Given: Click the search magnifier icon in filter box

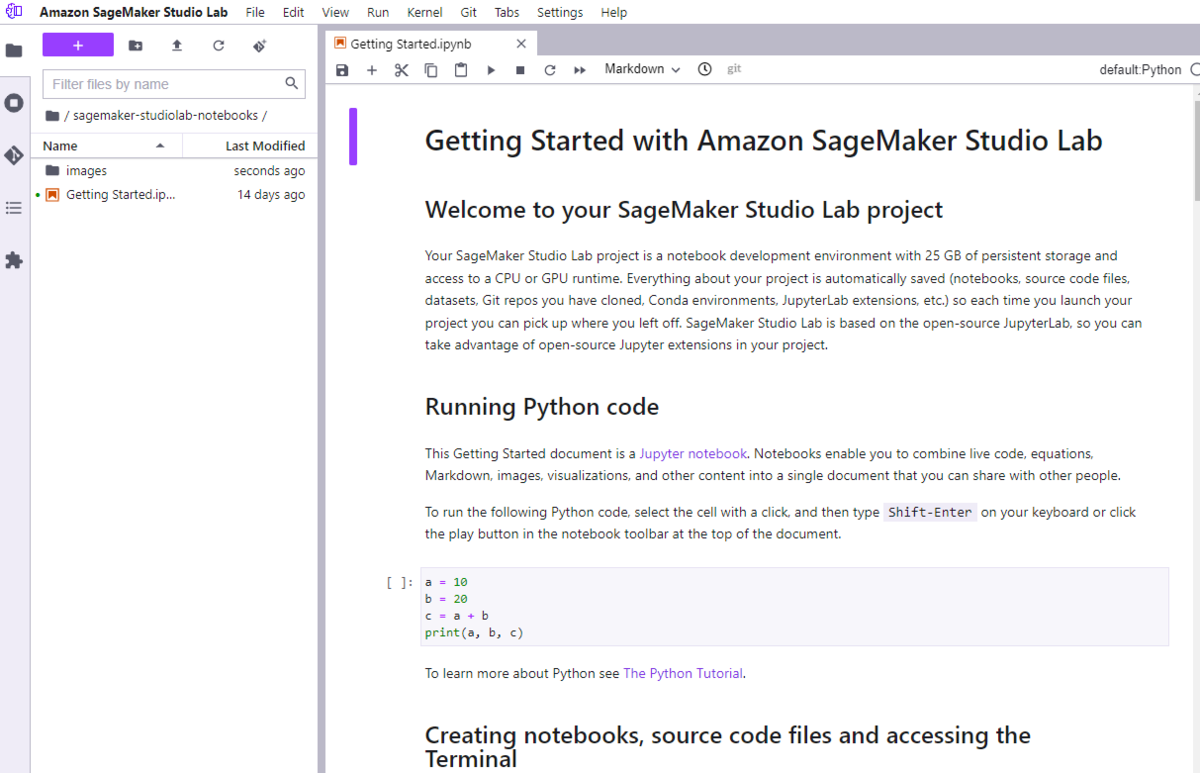Looking at the screenshot, I should click(x=291, y=84).
